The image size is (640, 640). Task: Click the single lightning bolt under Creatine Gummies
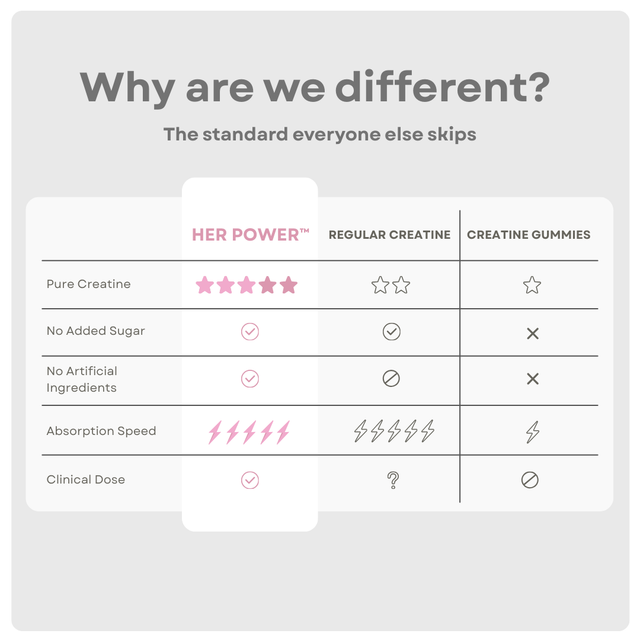pos(532,432)
